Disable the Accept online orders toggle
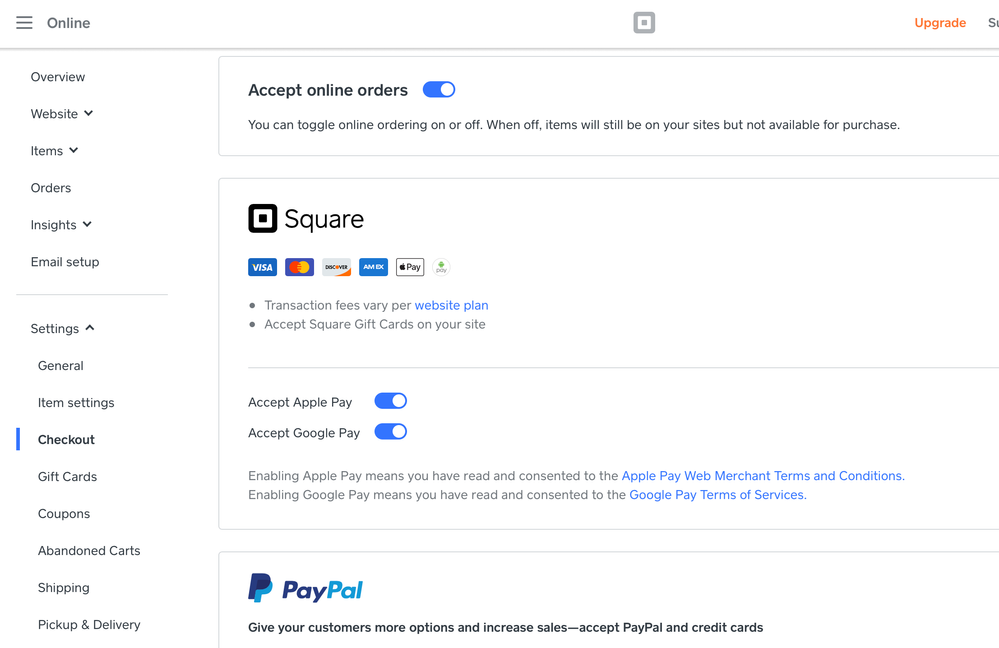 pos(439,90)
